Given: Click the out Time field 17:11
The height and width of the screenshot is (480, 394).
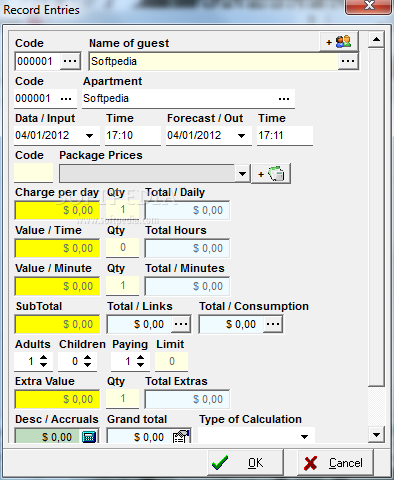Looking at the screenshot, I should 285,135.
